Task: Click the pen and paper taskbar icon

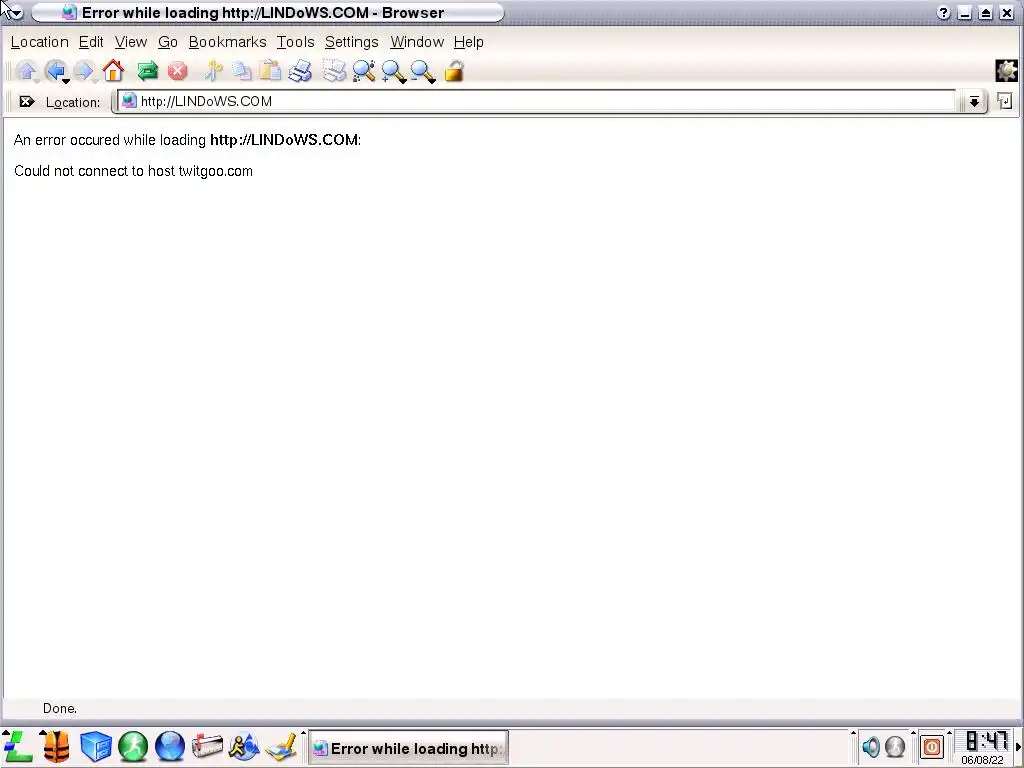Action: (x=281, y=748)
